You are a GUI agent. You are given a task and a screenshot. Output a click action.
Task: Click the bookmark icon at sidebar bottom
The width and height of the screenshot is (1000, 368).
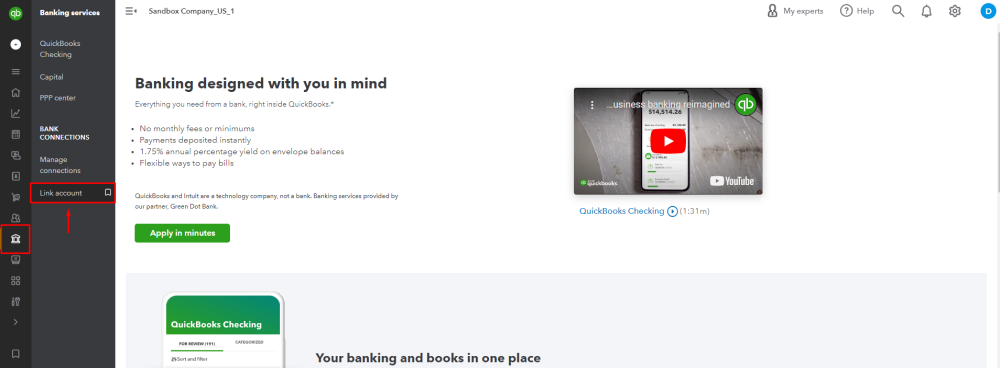[16, 353]
